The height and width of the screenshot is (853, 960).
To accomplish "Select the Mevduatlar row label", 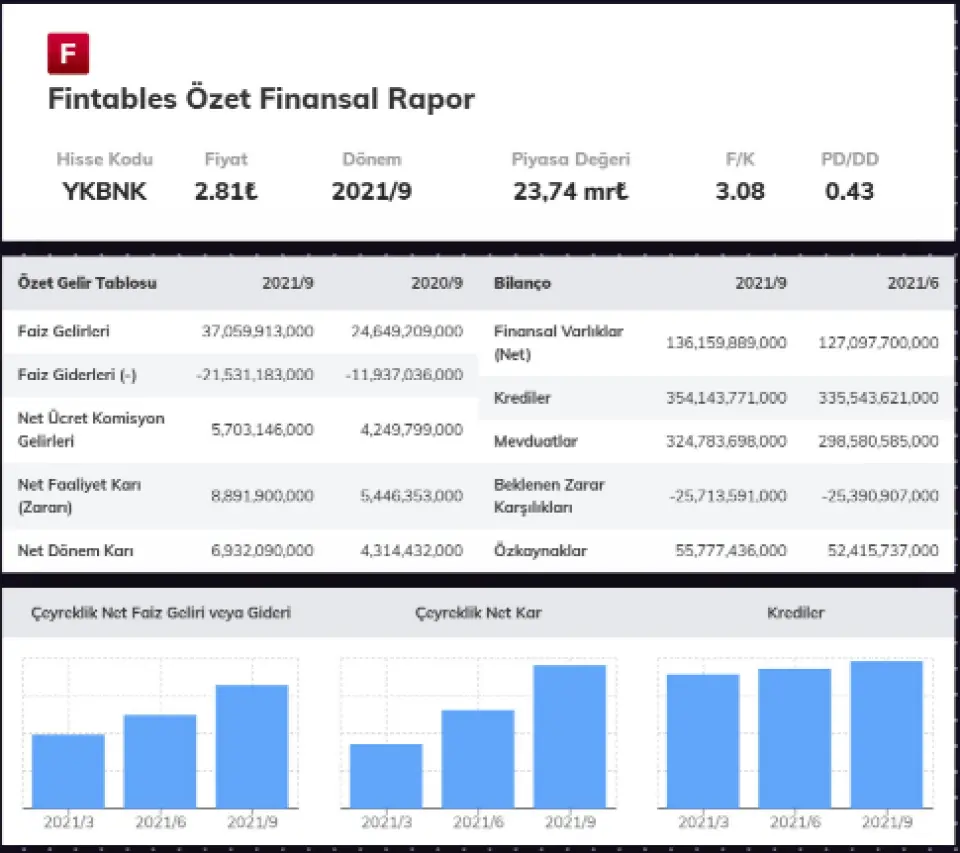I will pos(535,441).
